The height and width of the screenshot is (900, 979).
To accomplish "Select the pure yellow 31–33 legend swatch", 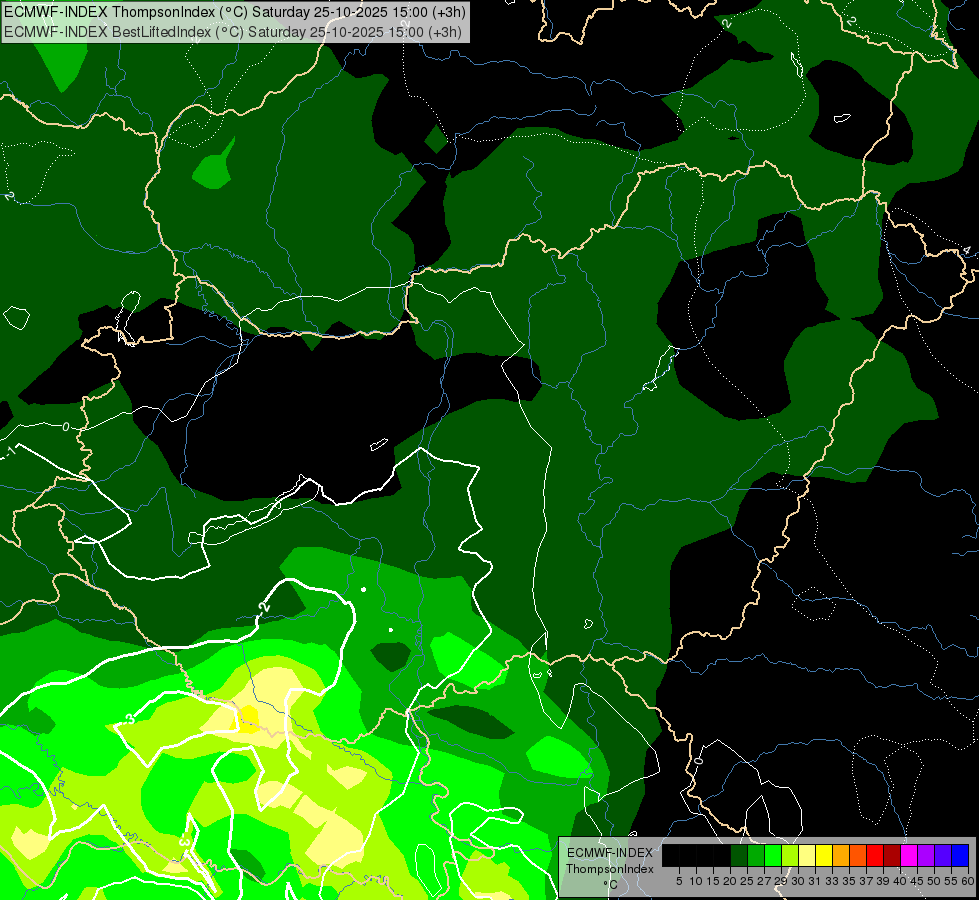I will click(824, 855).
